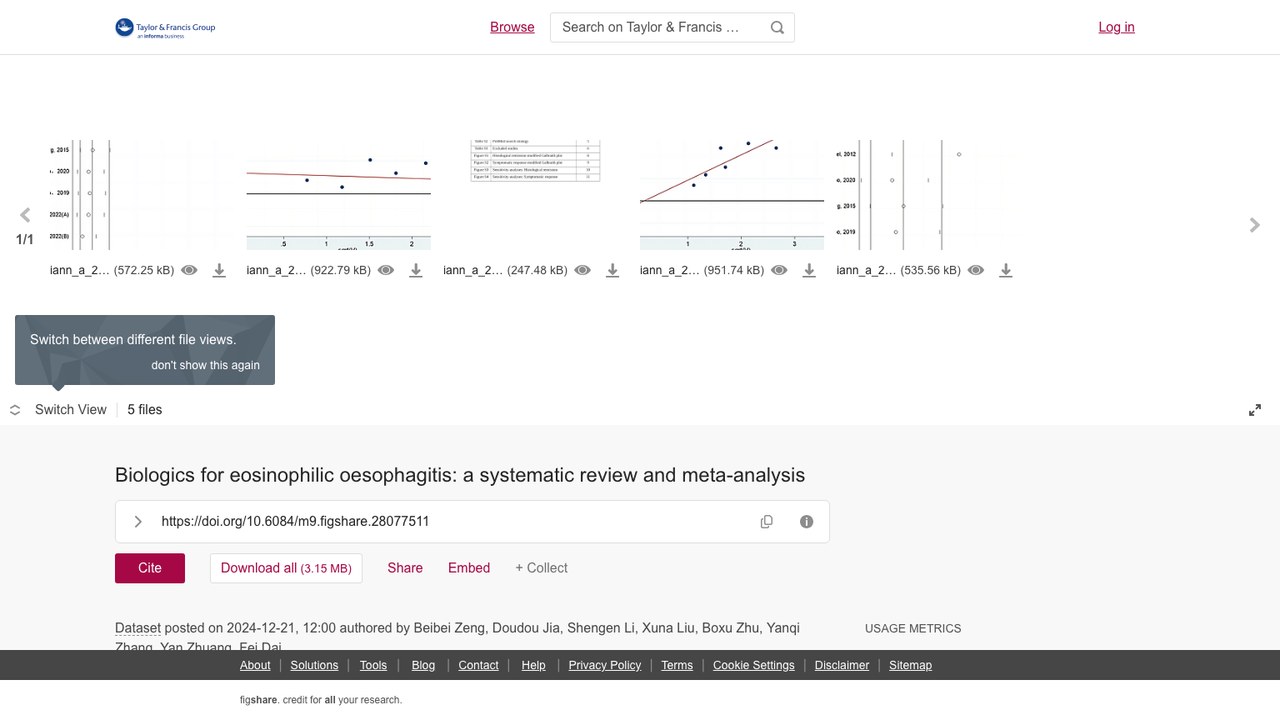The width and height of the screenshot is (1280, 720).
Task: Dismiss tooltip with don't show again
Action: pyautogui.click(x=205, y=365)
